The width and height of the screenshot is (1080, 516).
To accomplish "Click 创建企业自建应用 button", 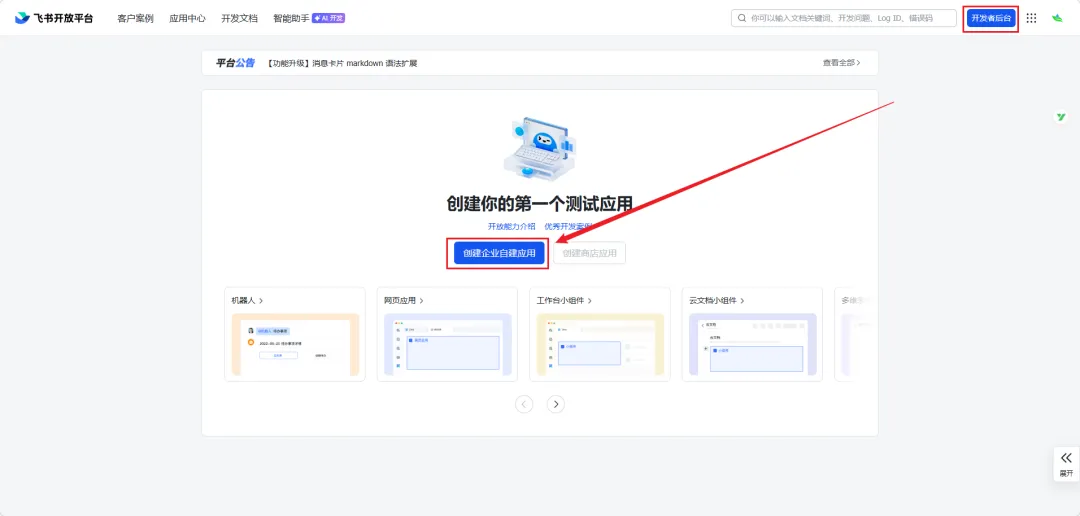I will pyautogui.click(x=499, y=253).
